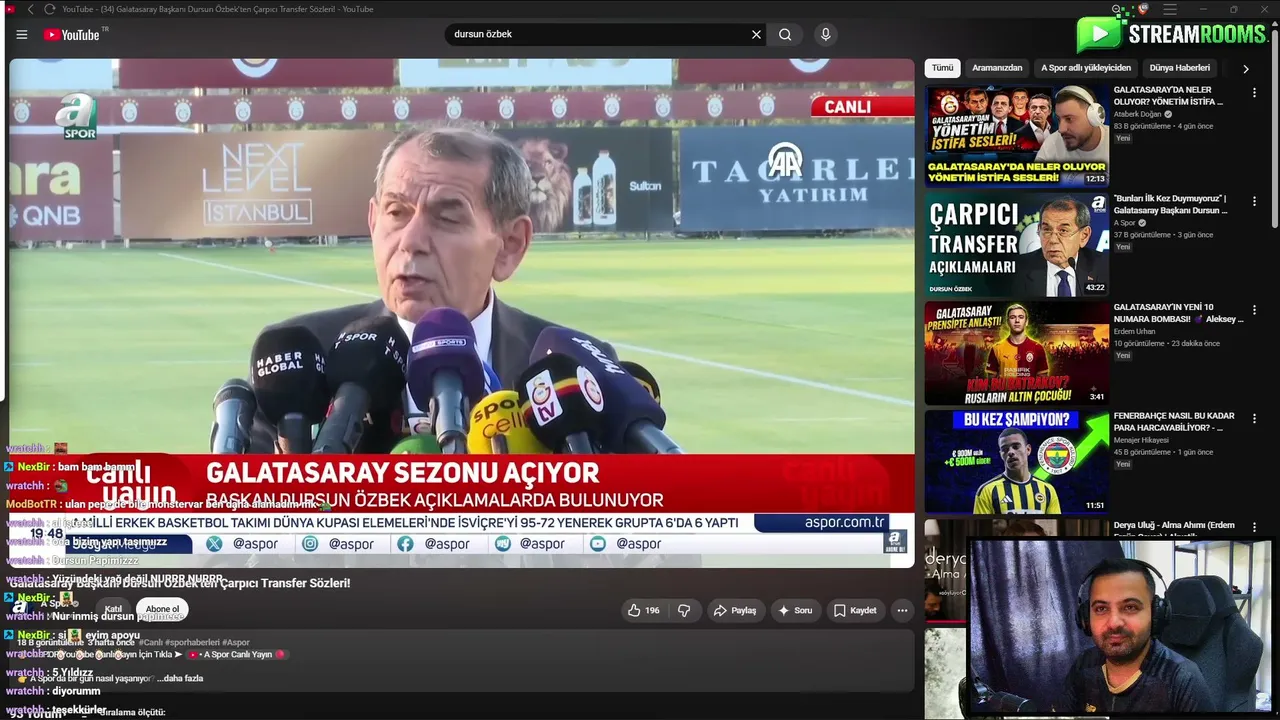The height and width of the screenshot is (720, 1280).
Task: Select the 'Tümü' filter chip
Action: coord(942,68)
